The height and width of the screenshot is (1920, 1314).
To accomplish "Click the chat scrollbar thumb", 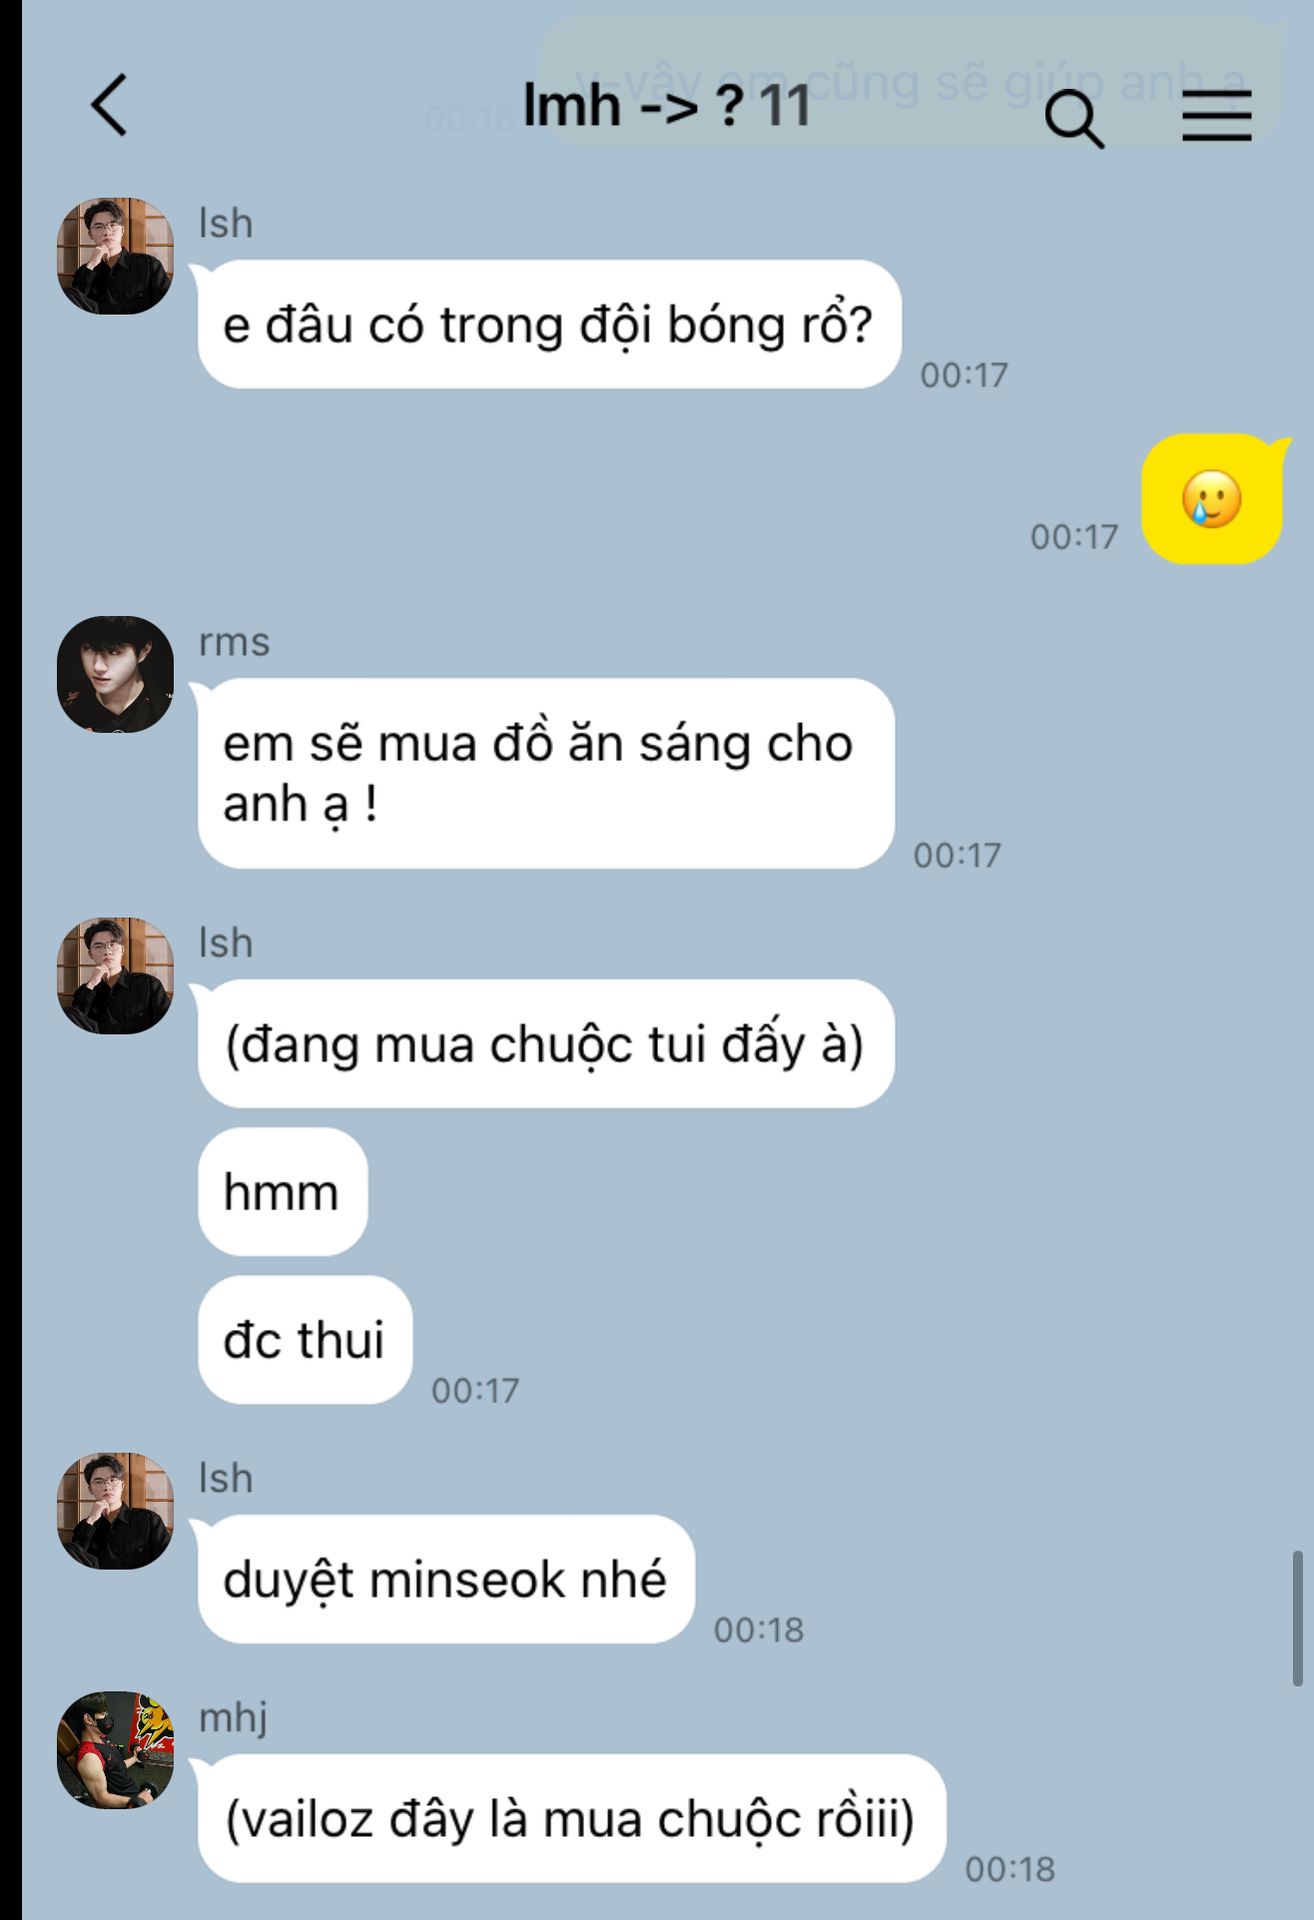I will [1297, 1618].
